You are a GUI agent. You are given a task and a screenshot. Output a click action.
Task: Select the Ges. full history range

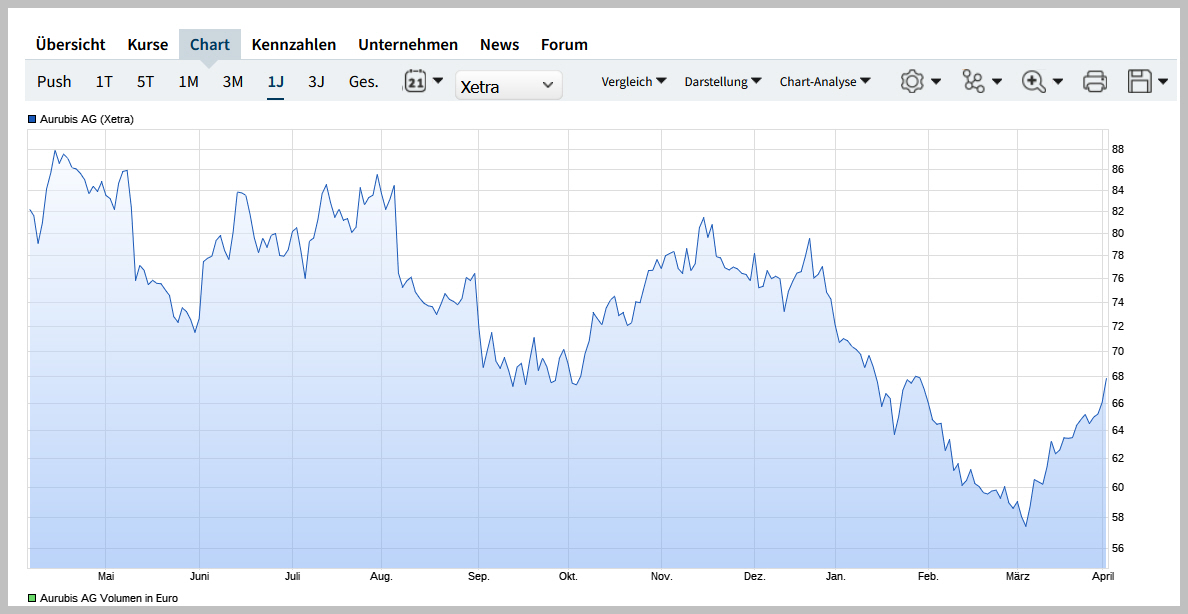(x=364, y=81)
